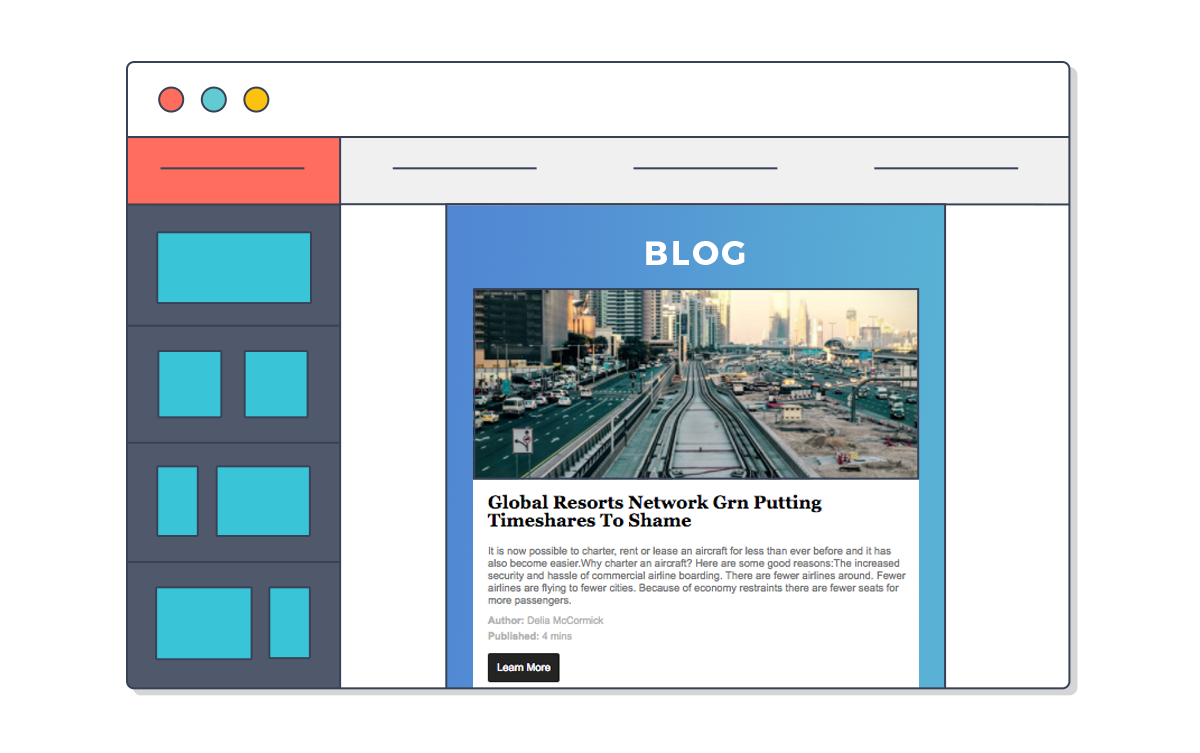Select the narrow block in sidebar's third section
Screen dimensions: 1200x753
(x=178, y=501)
